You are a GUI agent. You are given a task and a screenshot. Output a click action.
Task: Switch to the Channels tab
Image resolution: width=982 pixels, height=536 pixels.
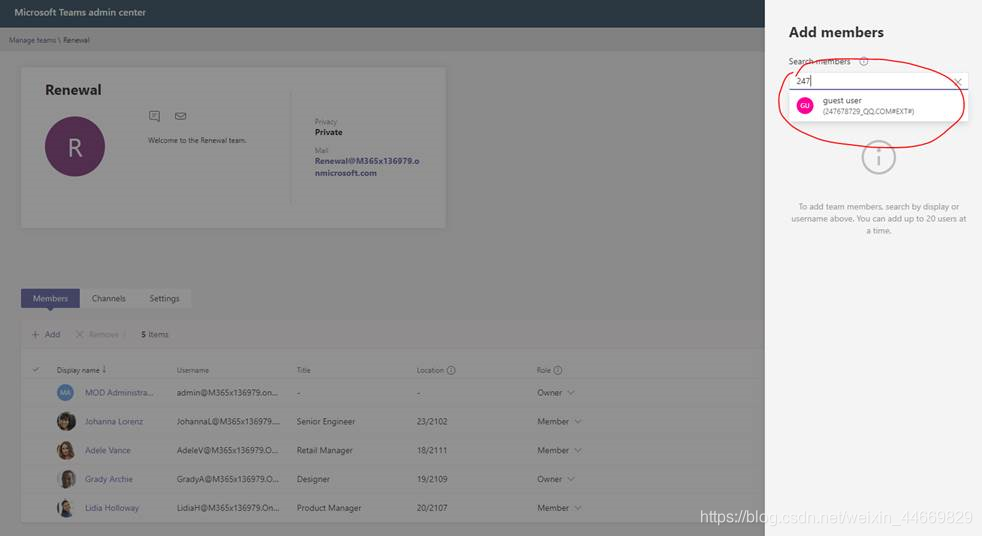108,298
